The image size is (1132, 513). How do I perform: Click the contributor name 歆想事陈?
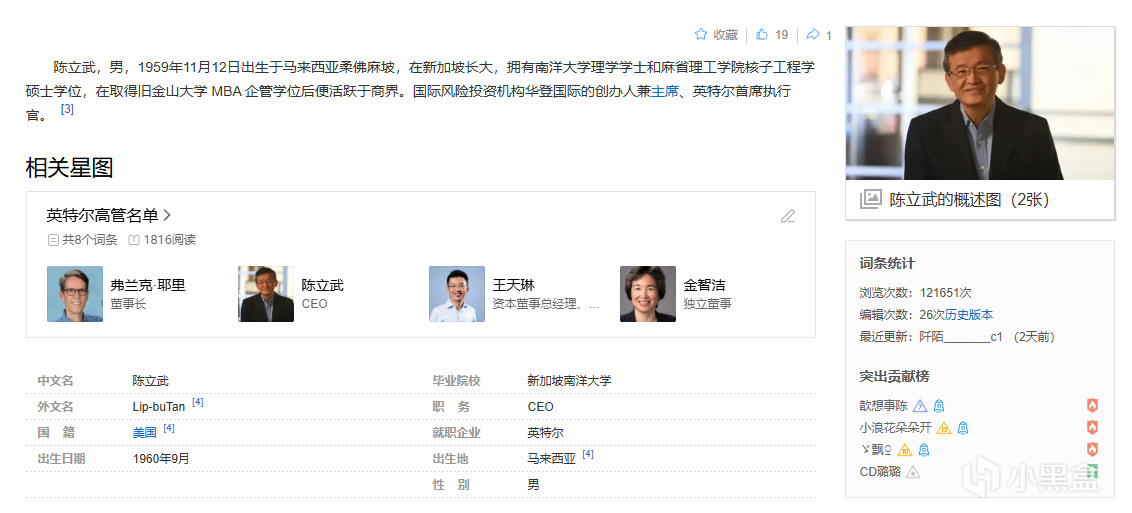tap(883, 406)
